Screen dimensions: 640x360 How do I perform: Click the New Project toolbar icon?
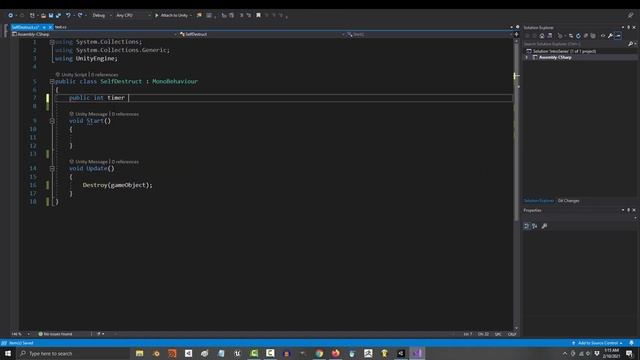(x=32, y=15)
